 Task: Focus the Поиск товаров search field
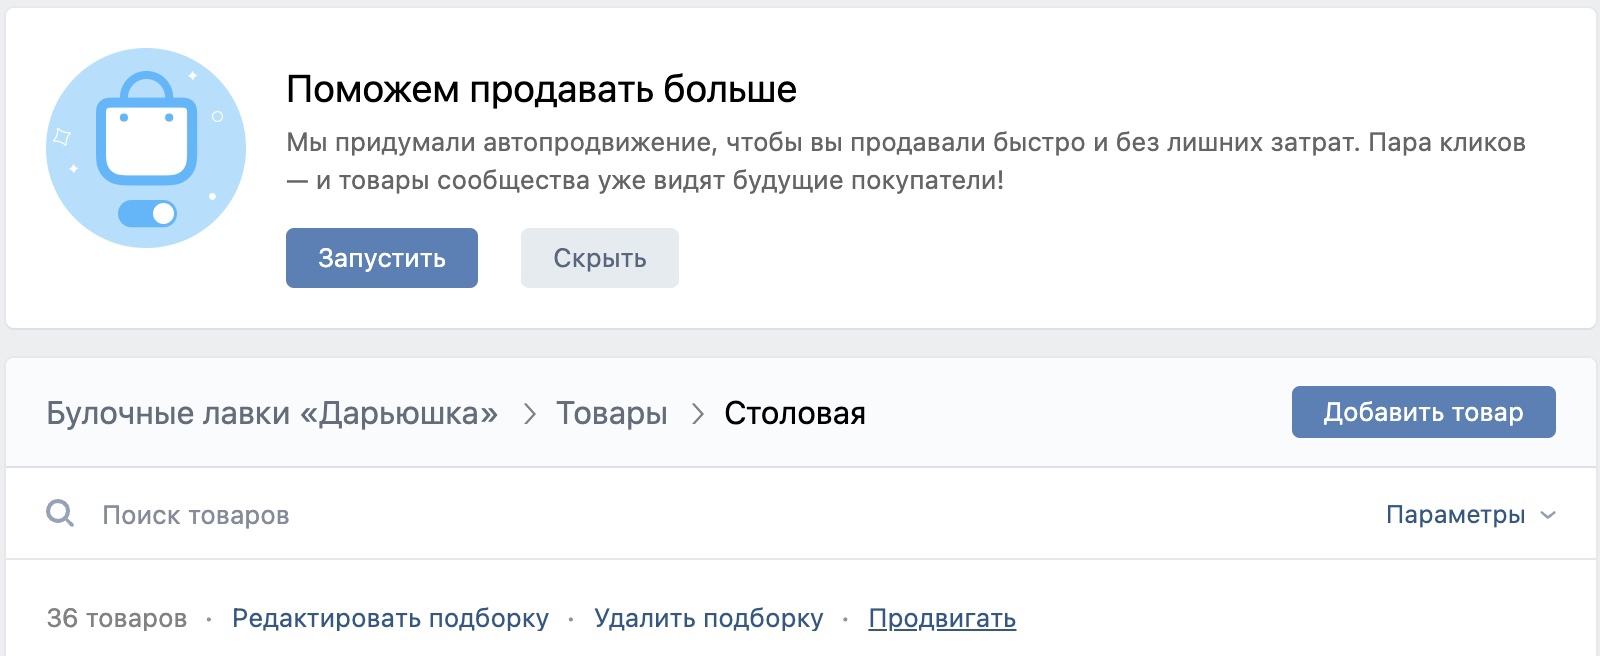[x=700, y=515]
